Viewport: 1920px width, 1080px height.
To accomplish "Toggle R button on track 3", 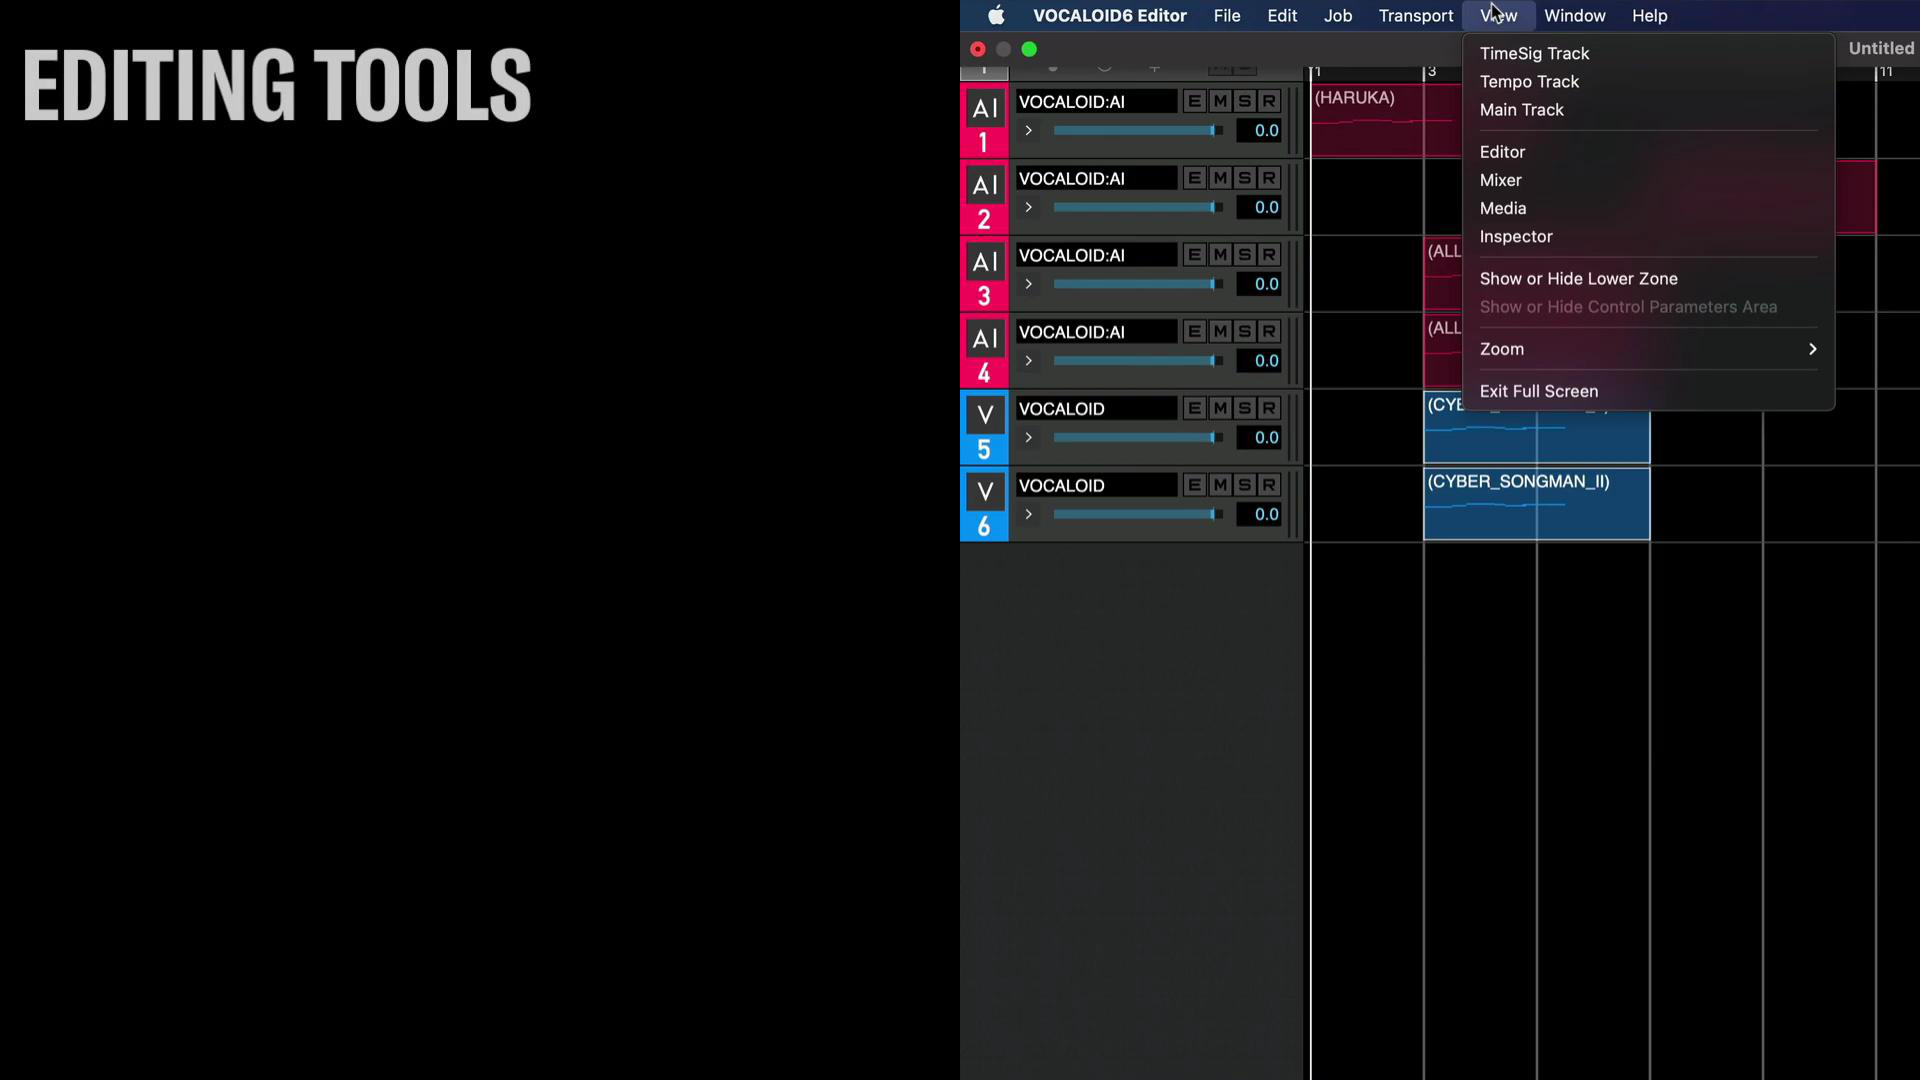I will pyautogui.click(x=1269, y=255).
